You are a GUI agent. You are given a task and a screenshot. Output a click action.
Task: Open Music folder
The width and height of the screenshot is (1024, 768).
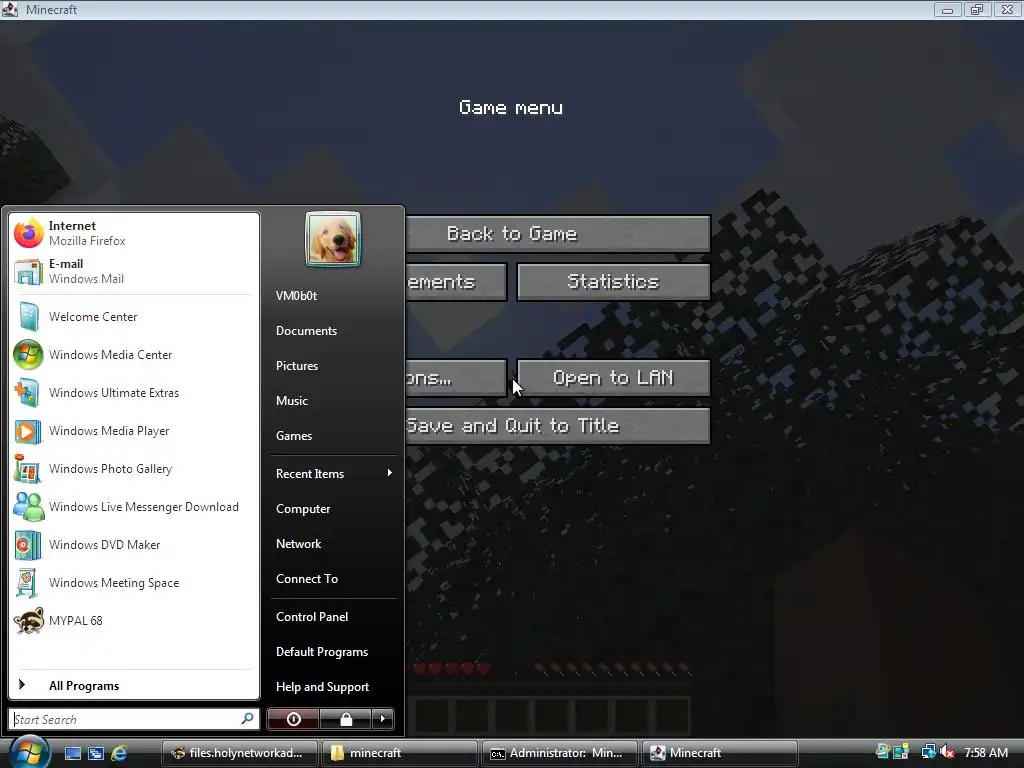[332, 400]
